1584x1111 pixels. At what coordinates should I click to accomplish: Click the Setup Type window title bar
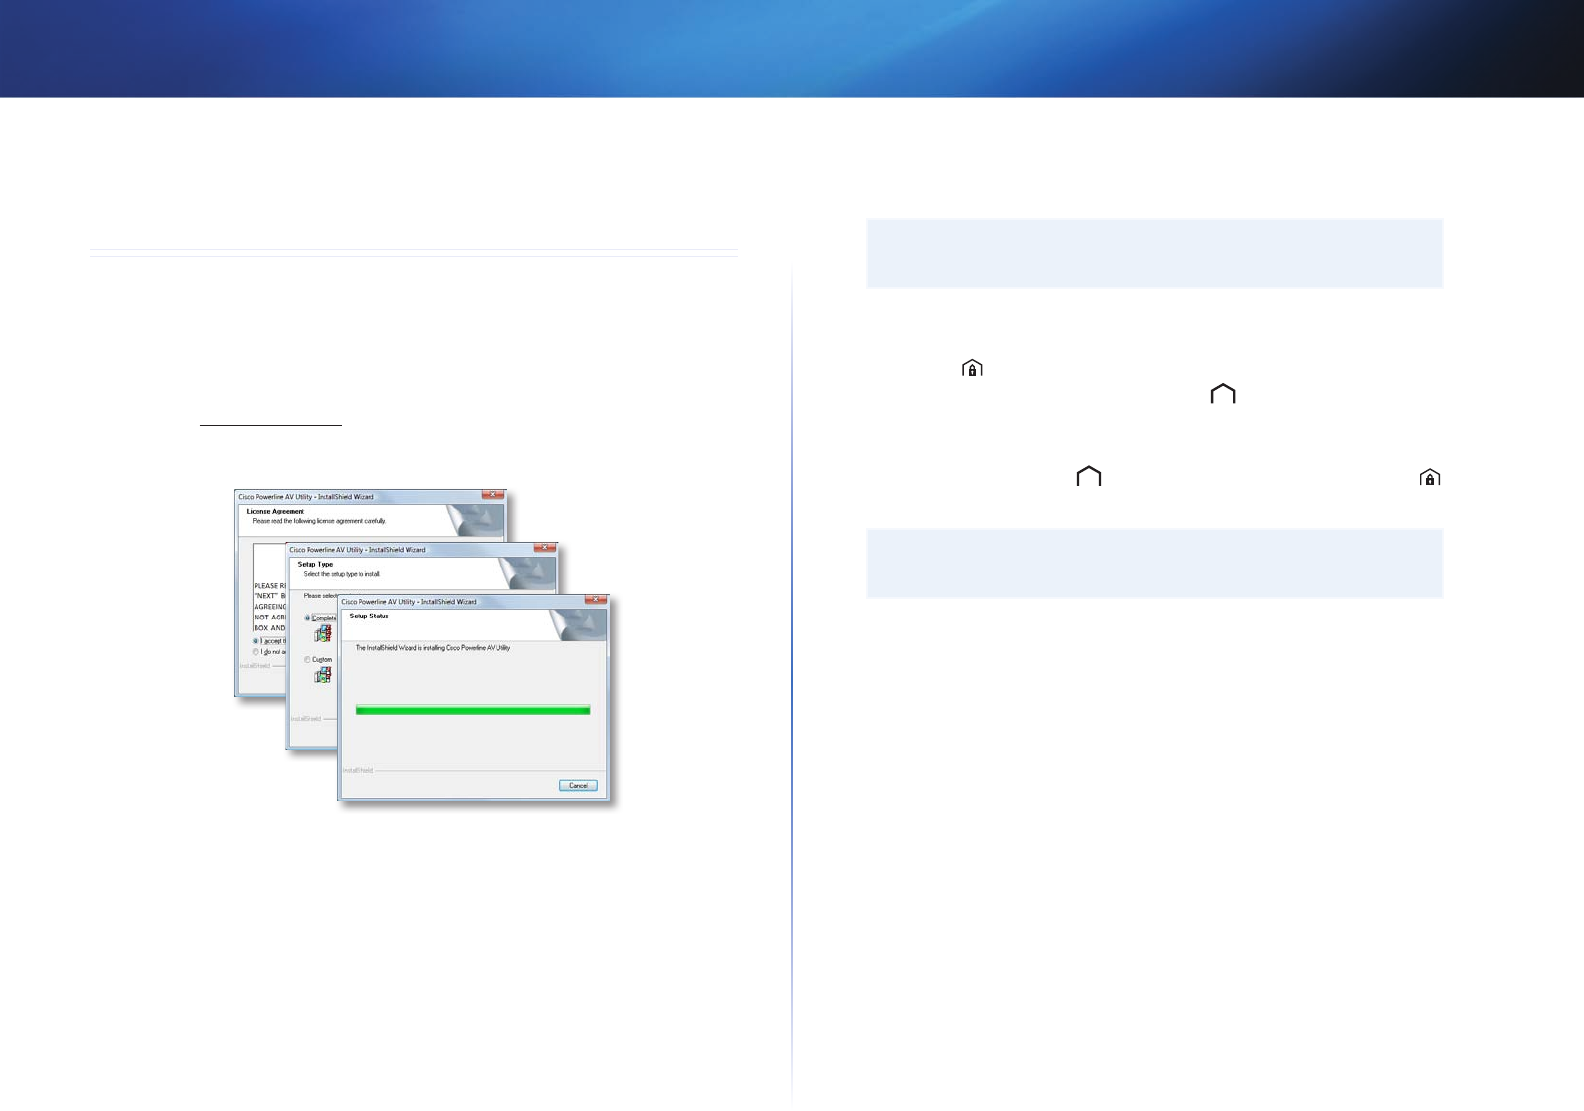tap(421, 549)
